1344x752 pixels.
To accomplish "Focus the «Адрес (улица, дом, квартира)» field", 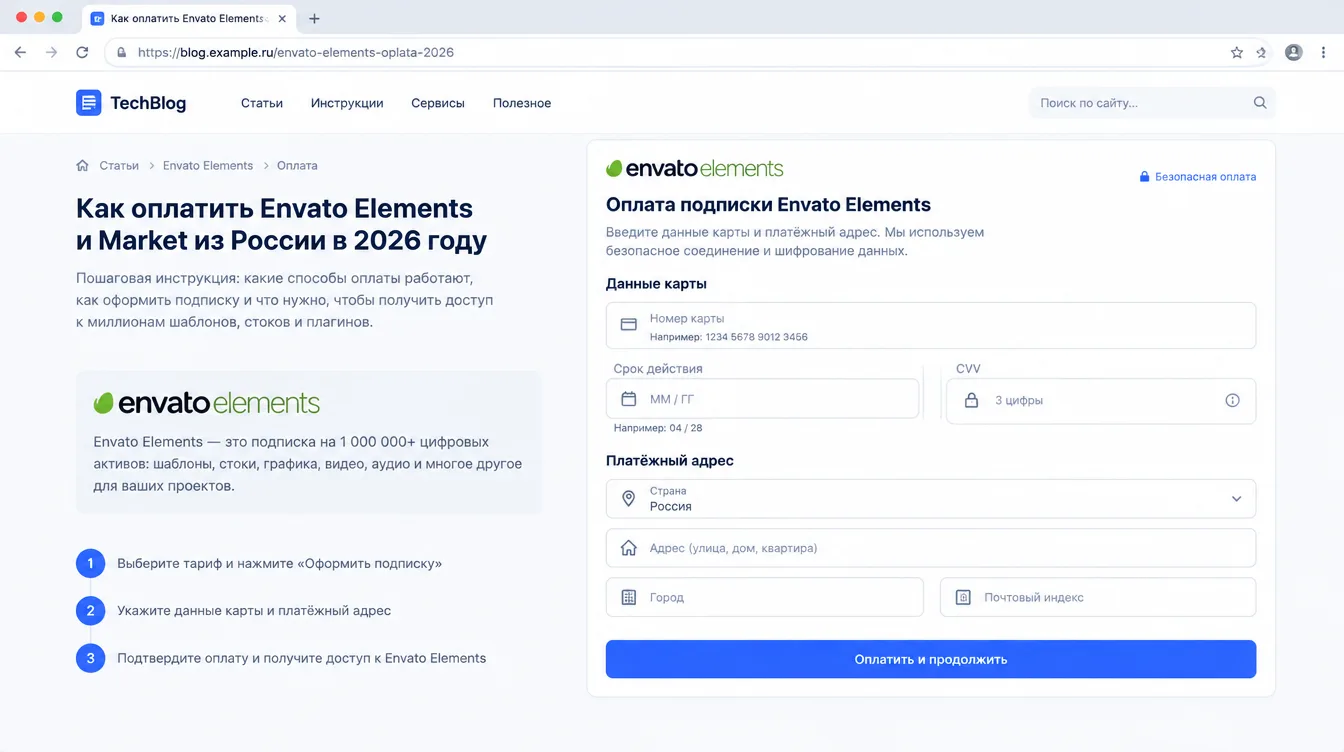I will pyautogui.click(x=931, y=548).
